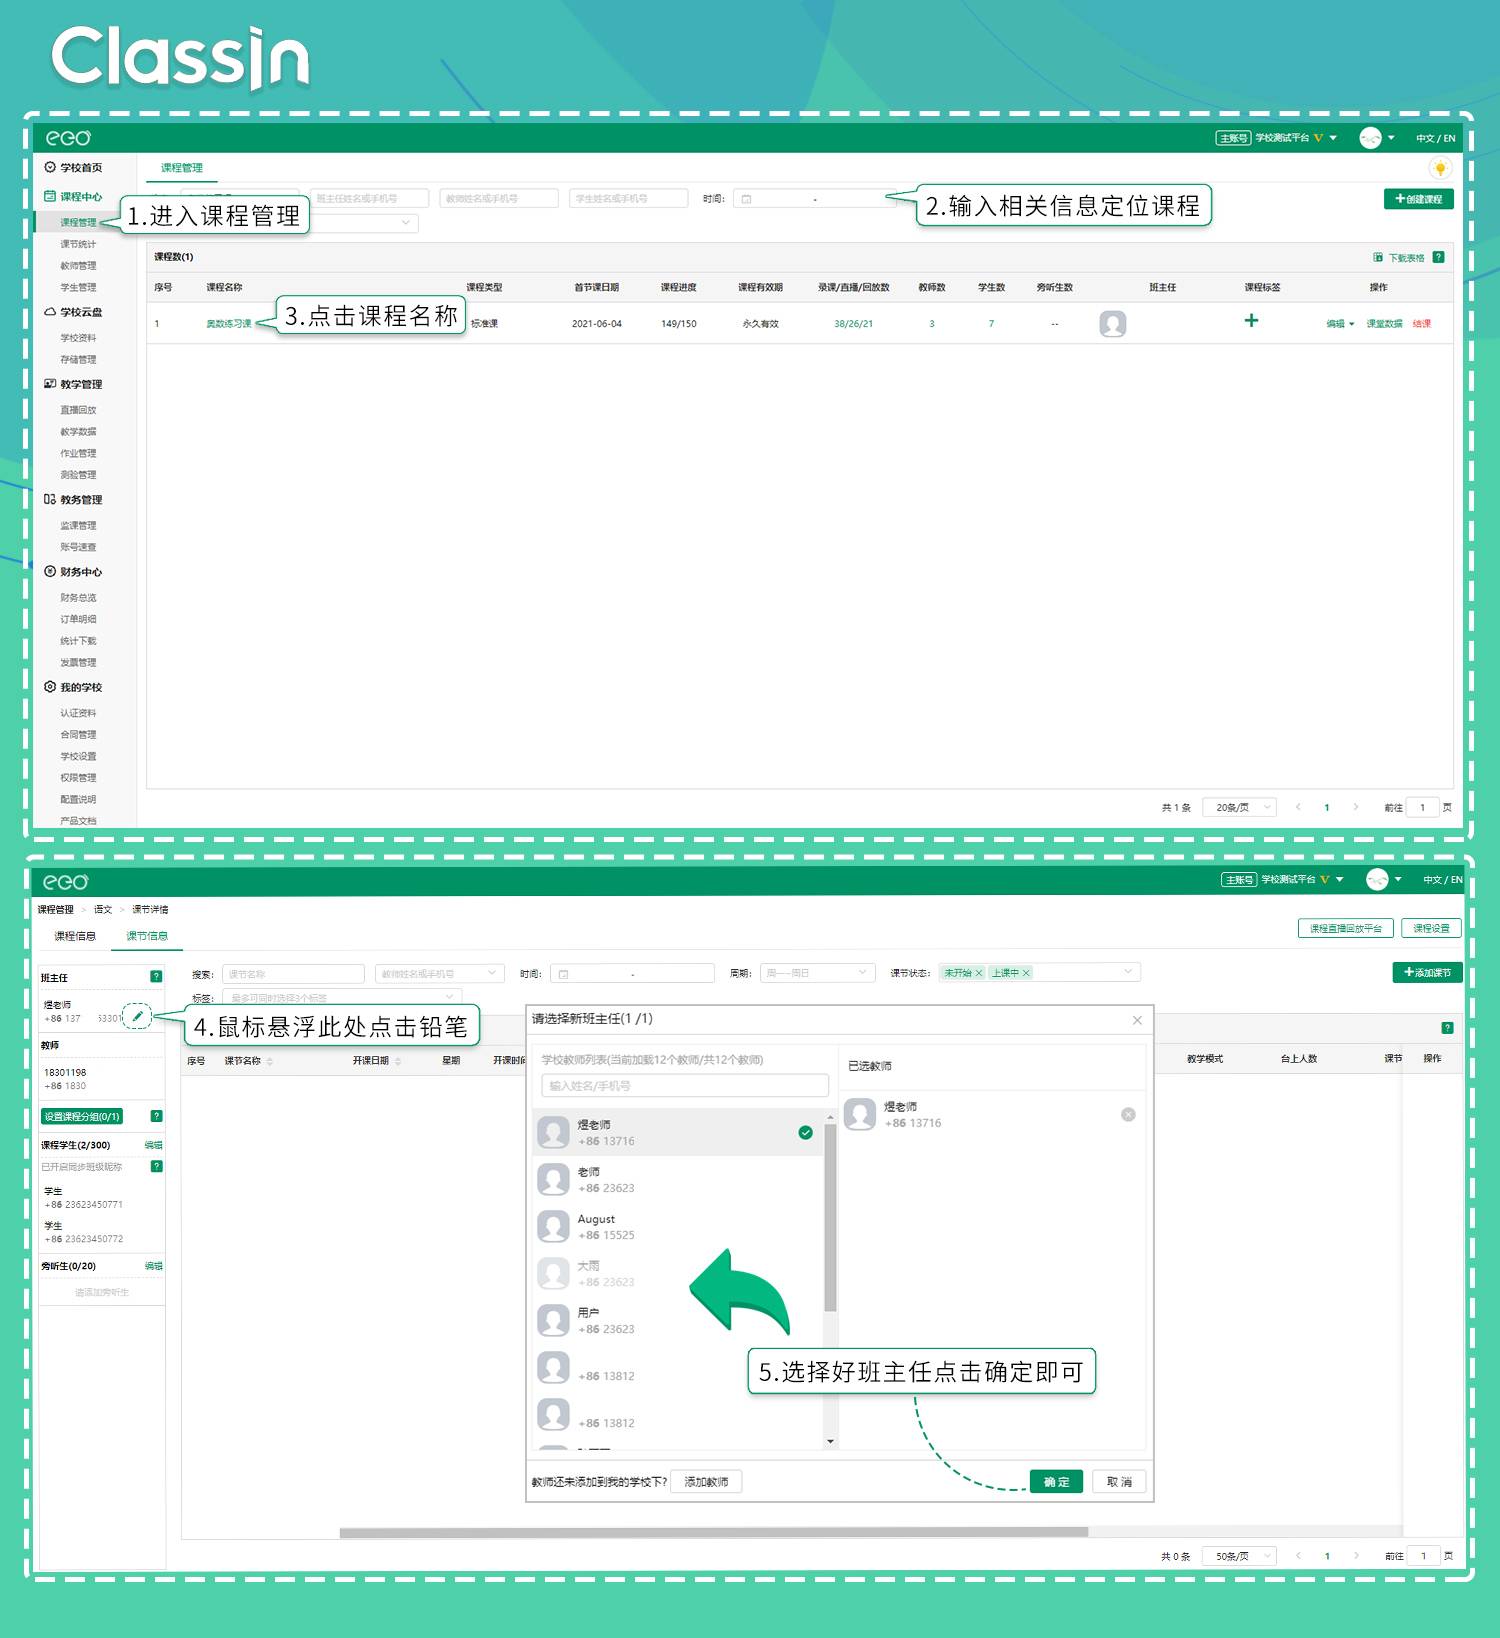Switch to the 课节信息 tab
The width and height of the screenshot is (1500, 1638).
tap(147, 936)
